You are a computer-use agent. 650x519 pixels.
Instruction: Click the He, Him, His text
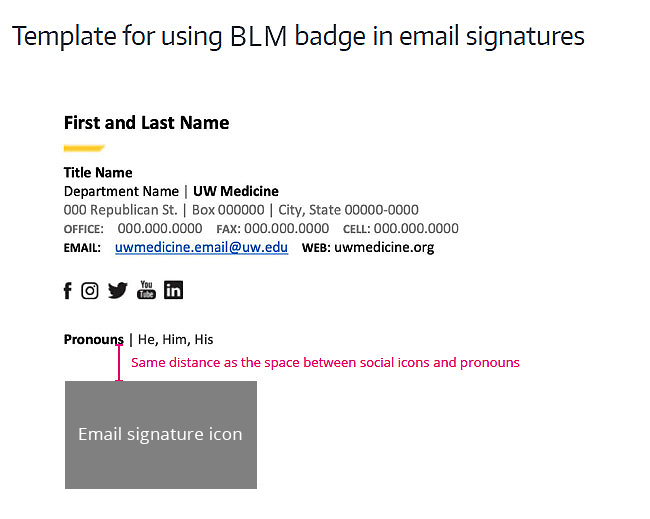[175, 340]
